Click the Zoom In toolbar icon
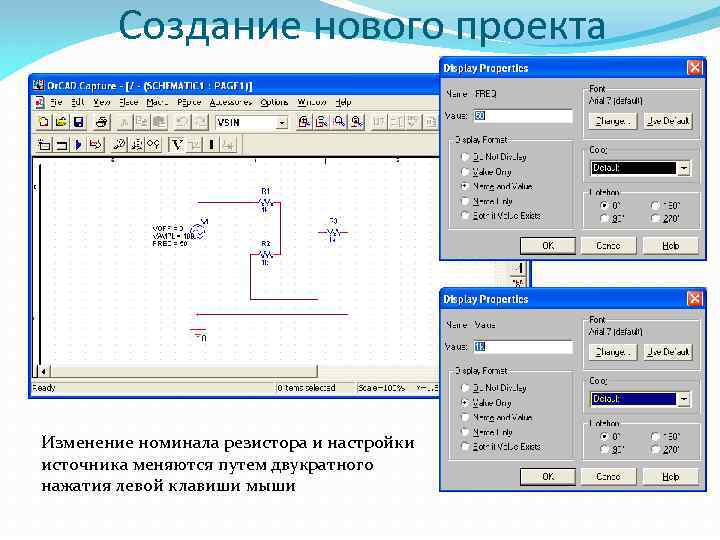720x540 pixels. tap(304, 122)
